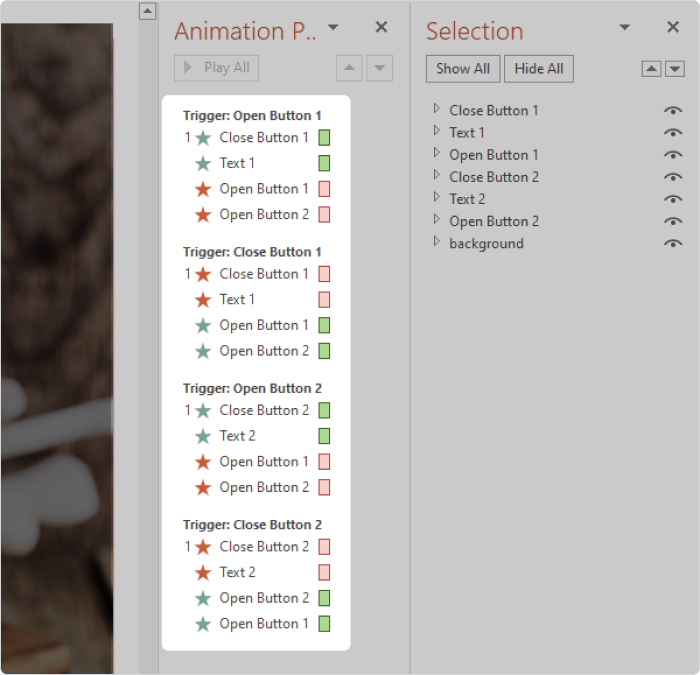
Task: Expand Close Button 1 in Selection pane
Action: [x=437, y=108]
